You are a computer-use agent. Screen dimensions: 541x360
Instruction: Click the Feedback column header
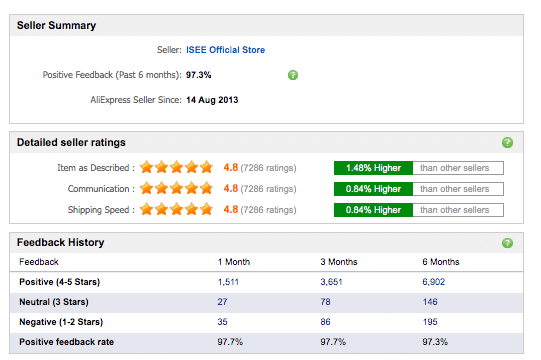(39, 262)
